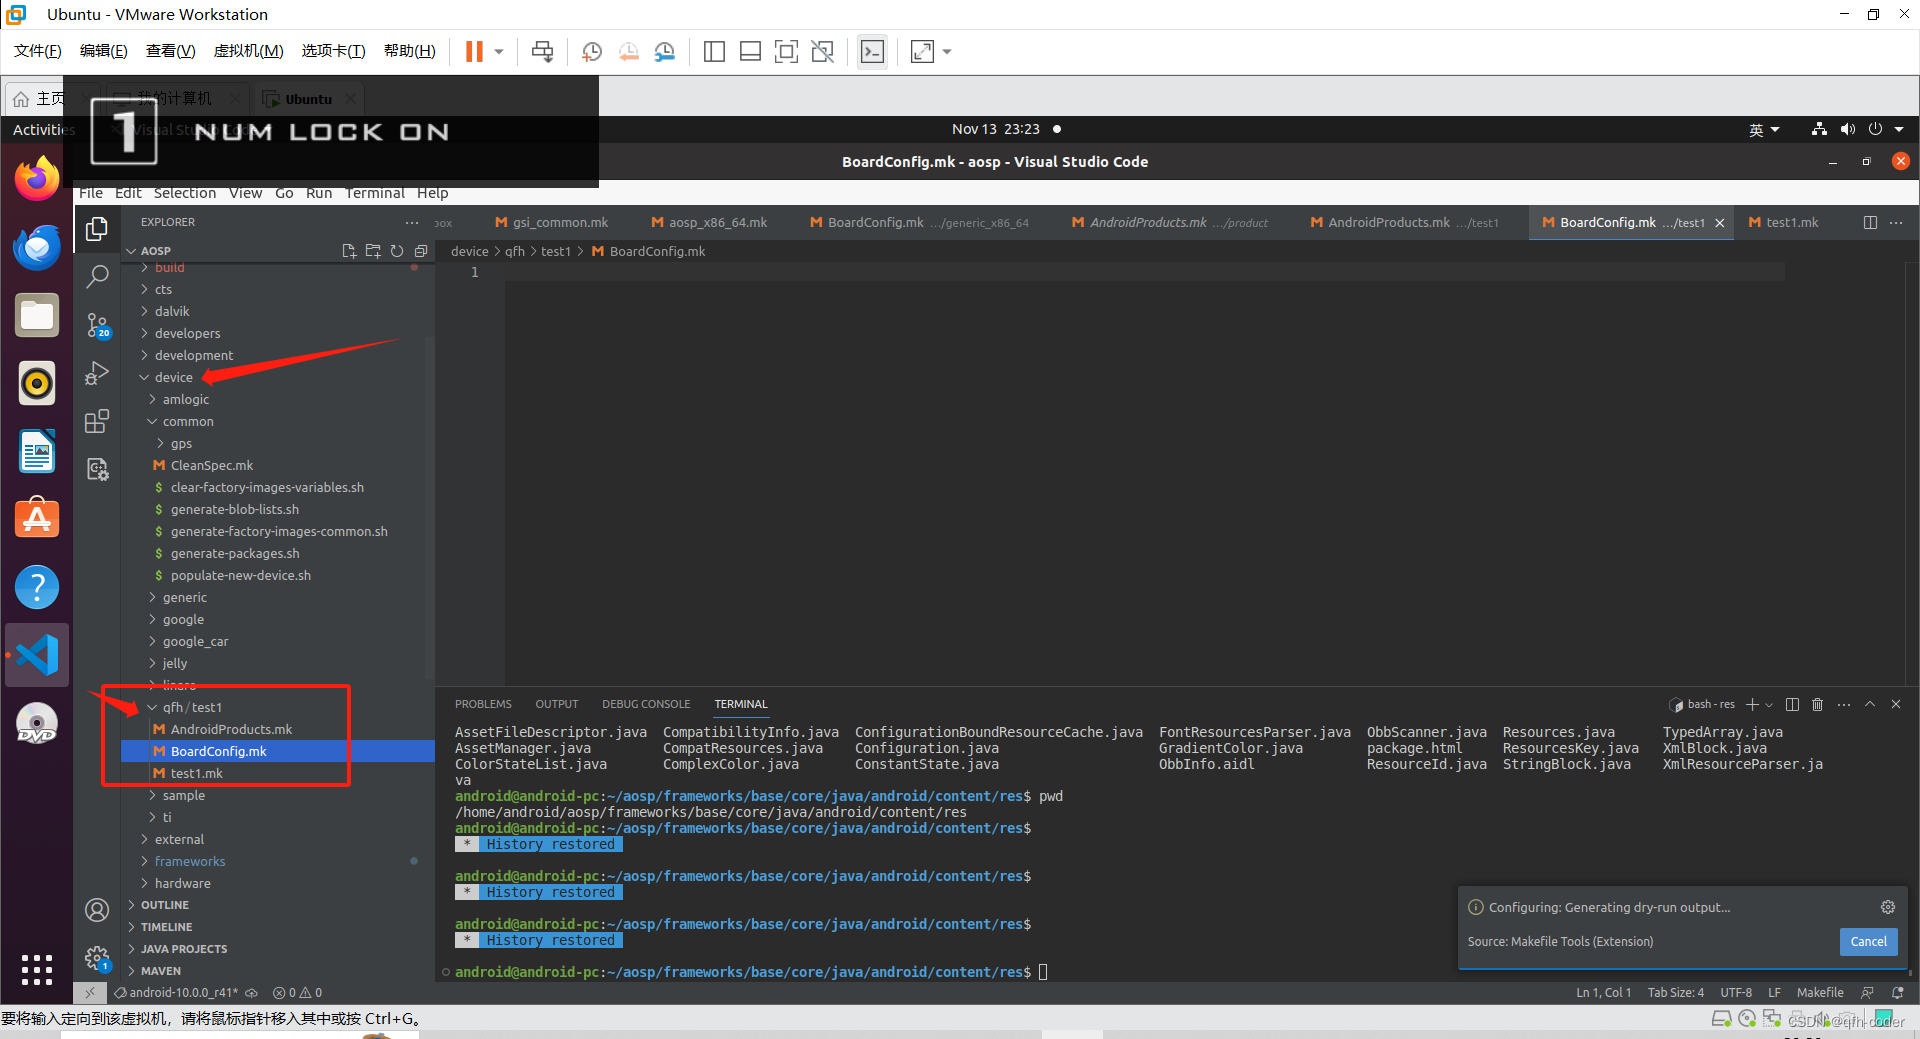Switch to test1.mk editor tab
The image size is (1920, 1039).
pyautogui.click(x=1784, y=222)
